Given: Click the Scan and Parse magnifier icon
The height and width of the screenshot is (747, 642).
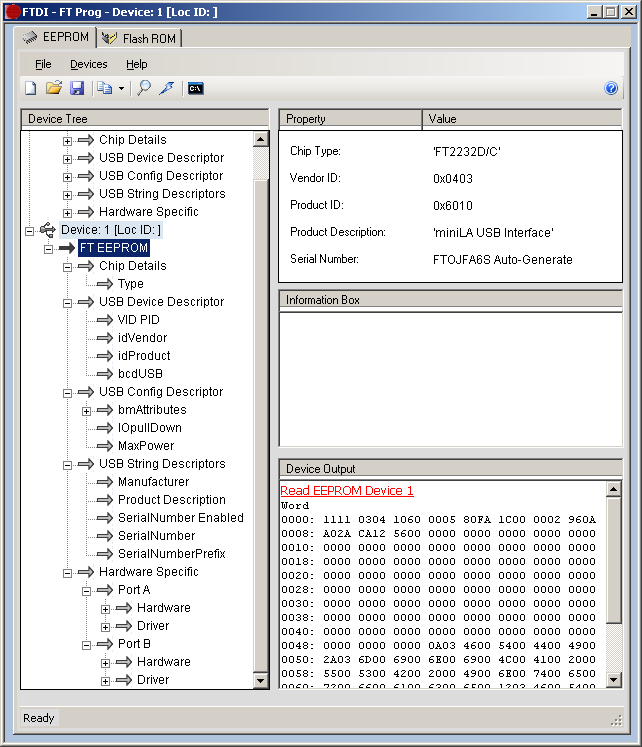Looking at the screenshot, I should click(144, 88).
